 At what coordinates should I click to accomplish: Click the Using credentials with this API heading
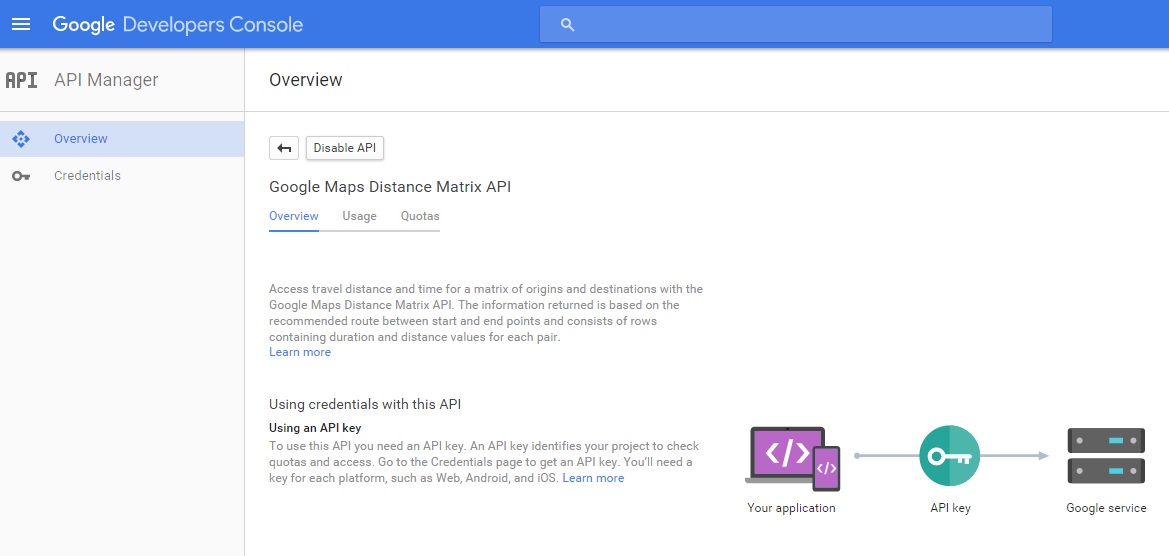[365, 405]
